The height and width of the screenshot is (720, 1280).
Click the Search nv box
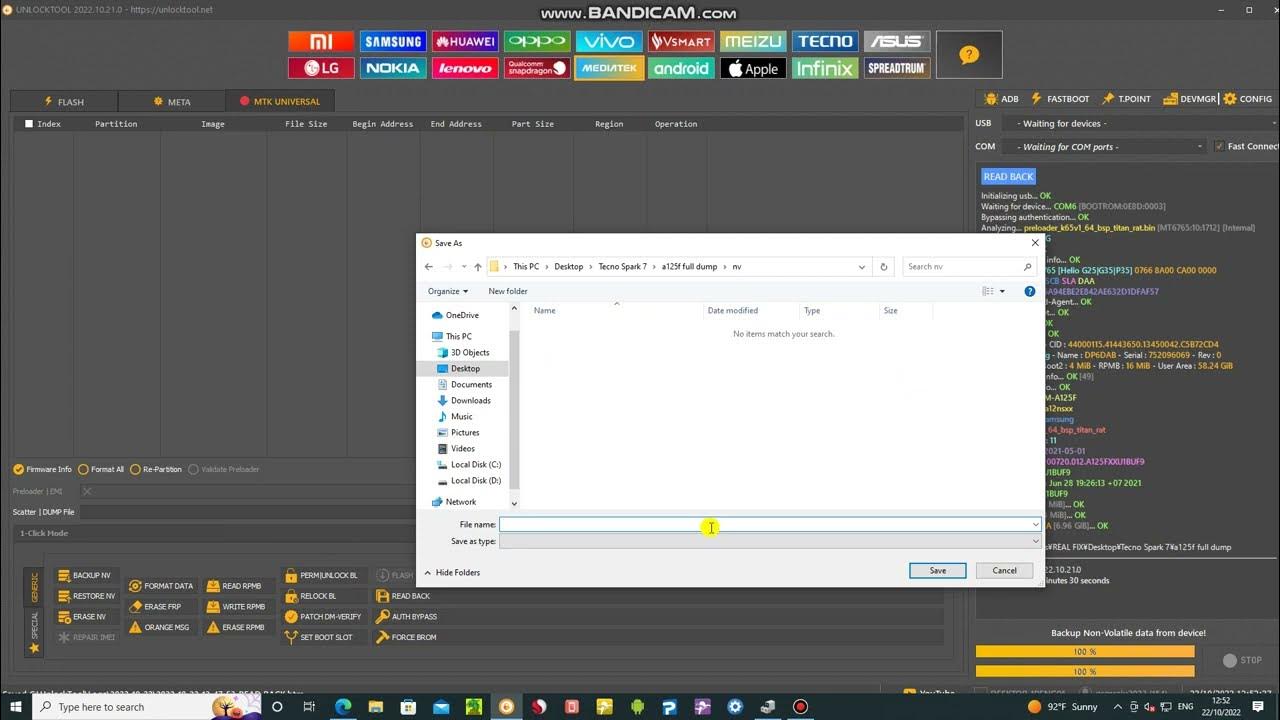pyautogui.click(x=968, y=267)
